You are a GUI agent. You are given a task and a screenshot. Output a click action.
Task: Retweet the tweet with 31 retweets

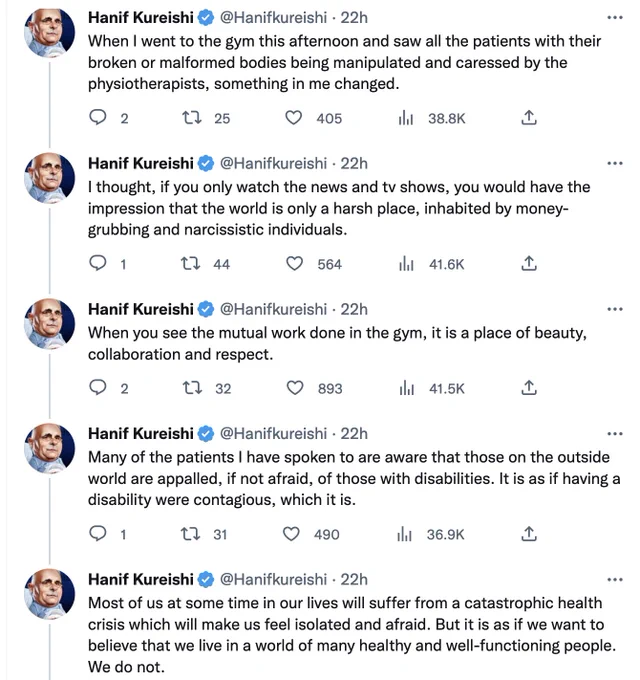coord(190,534)
